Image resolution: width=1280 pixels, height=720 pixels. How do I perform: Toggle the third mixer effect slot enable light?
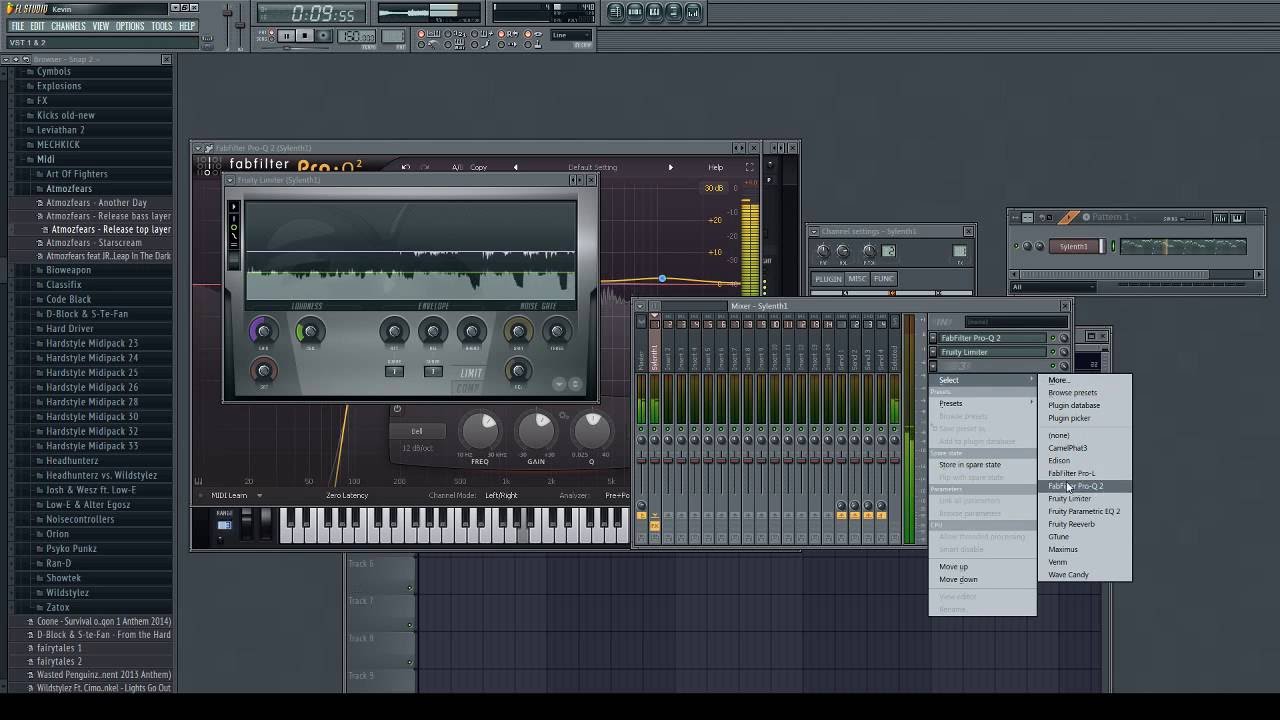pyautogui.click(x=1052, y=366)
